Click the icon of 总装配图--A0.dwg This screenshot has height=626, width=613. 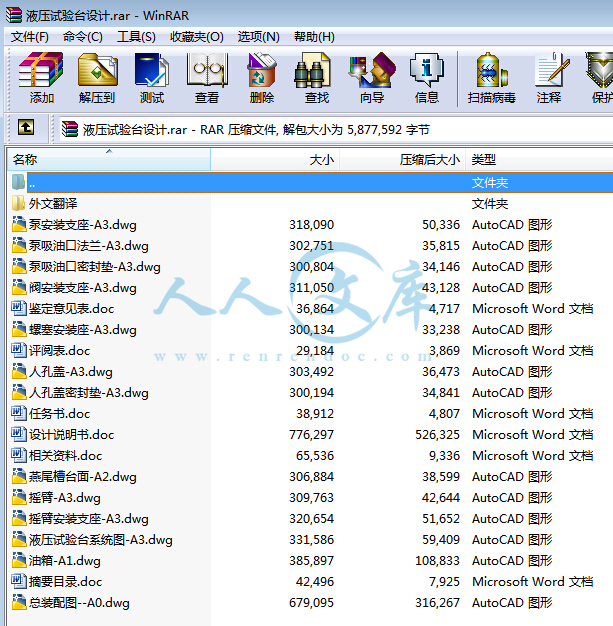point(19,602)
